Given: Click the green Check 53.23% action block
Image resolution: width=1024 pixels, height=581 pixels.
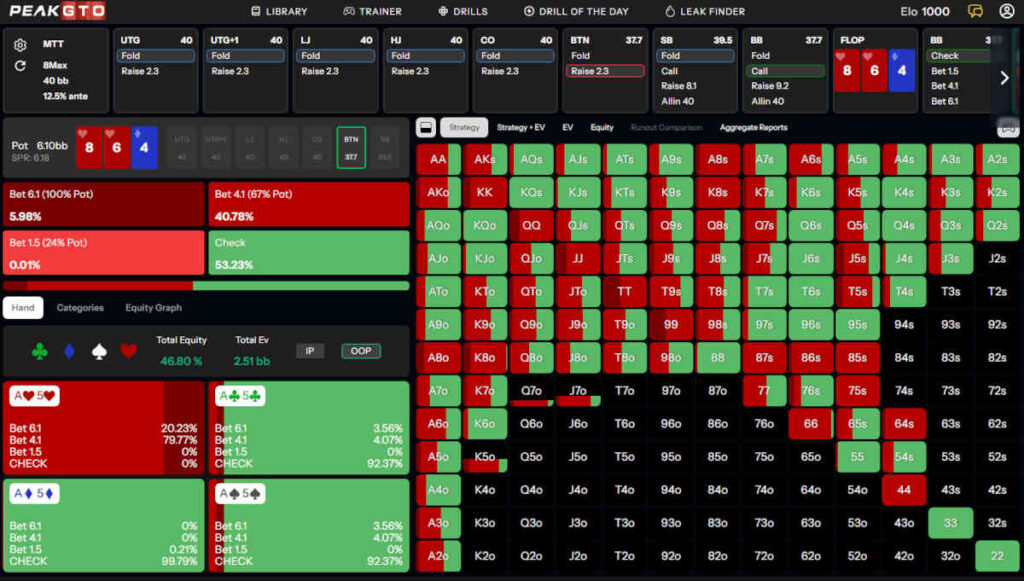Looking at the screenshot, I should (308, 254).
